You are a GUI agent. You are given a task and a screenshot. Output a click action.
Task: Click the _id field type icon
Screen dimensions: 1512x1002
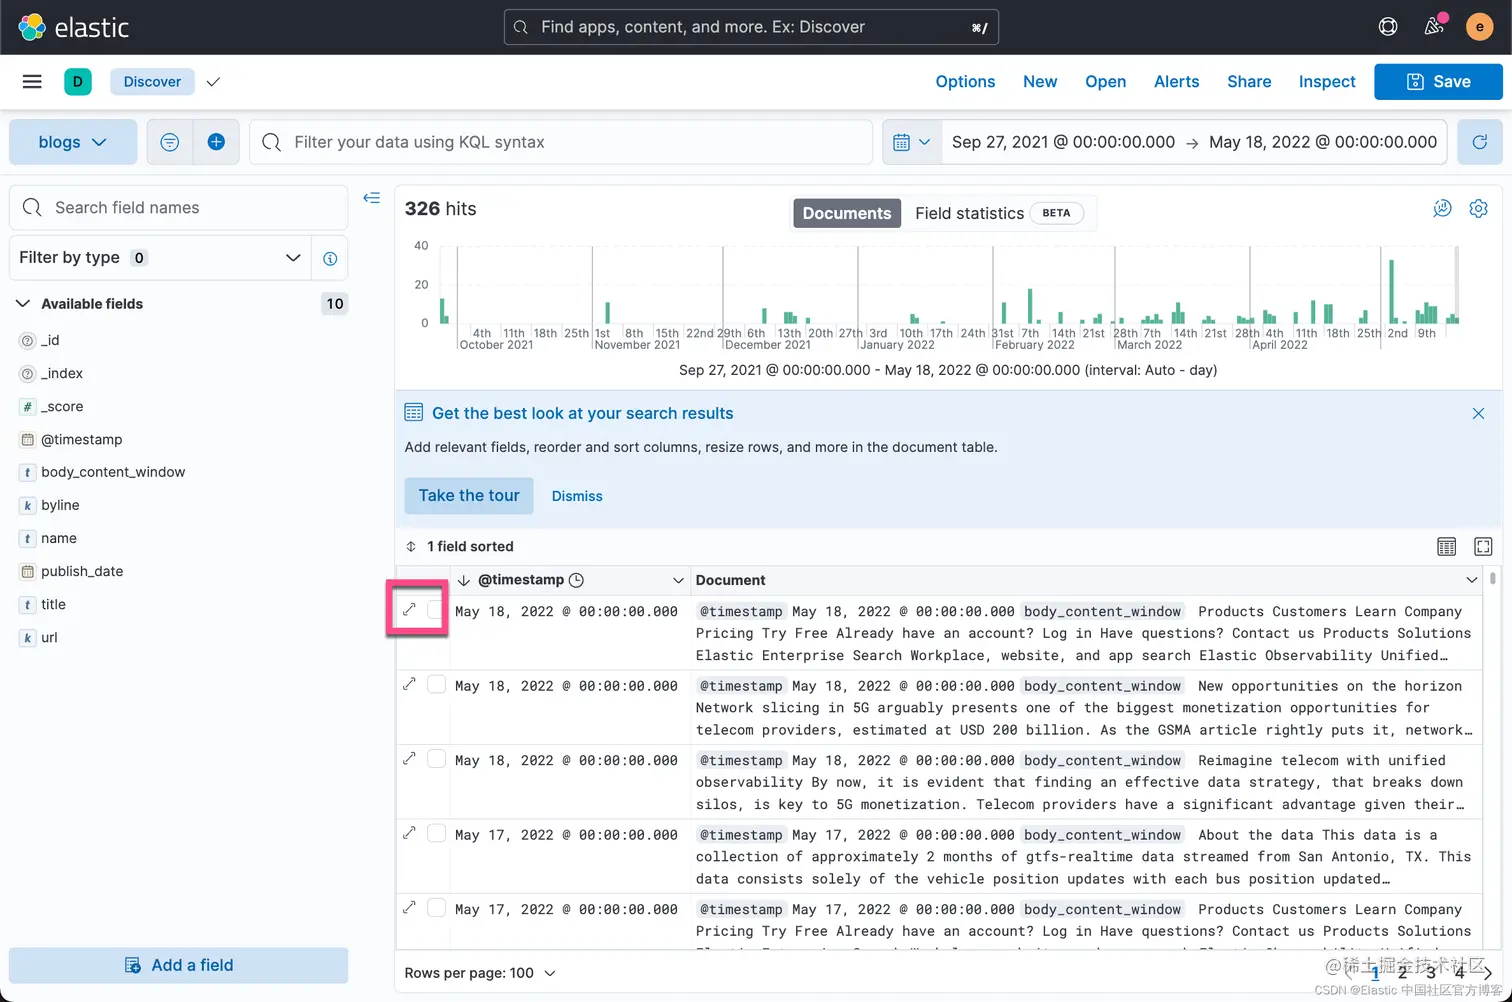(x=27, y=341)
